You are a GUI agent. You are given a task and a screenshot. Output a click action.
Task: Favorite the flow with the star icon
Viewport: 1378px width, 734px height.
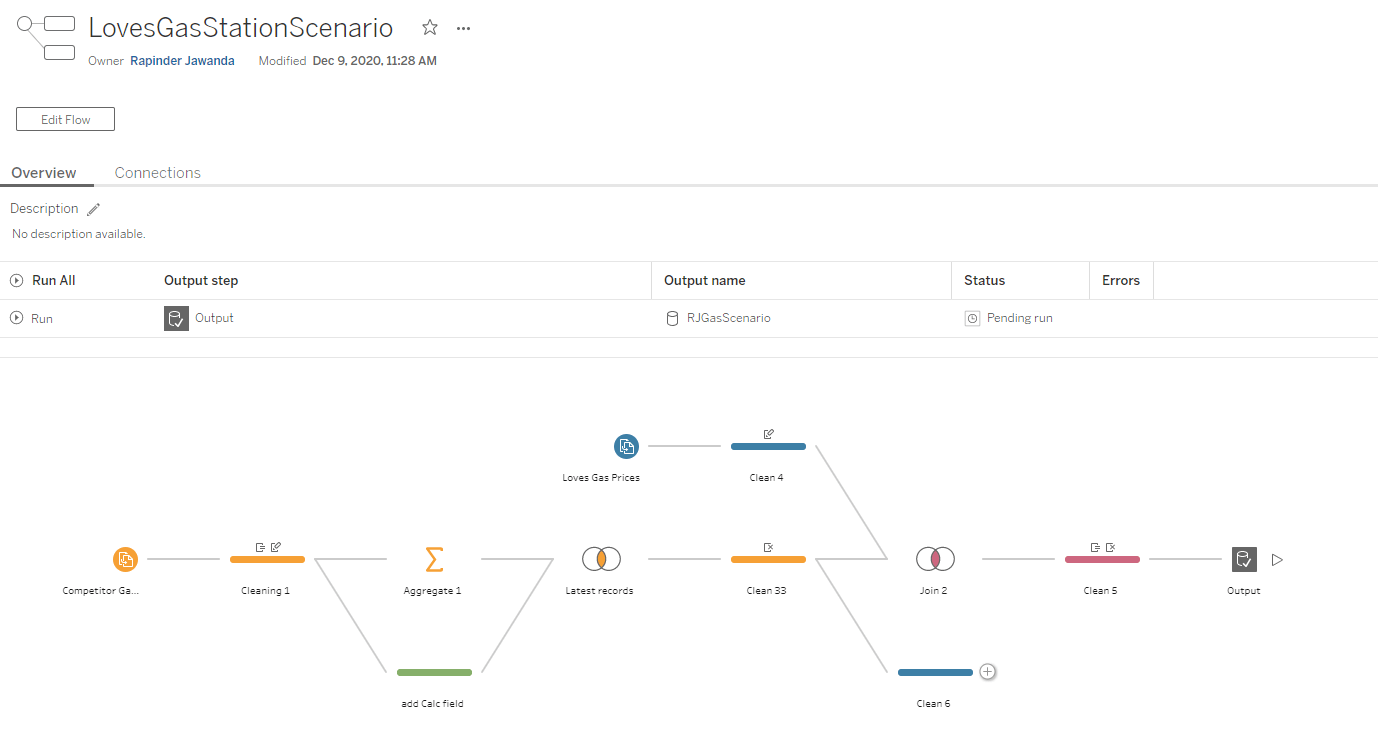point(430,28)
